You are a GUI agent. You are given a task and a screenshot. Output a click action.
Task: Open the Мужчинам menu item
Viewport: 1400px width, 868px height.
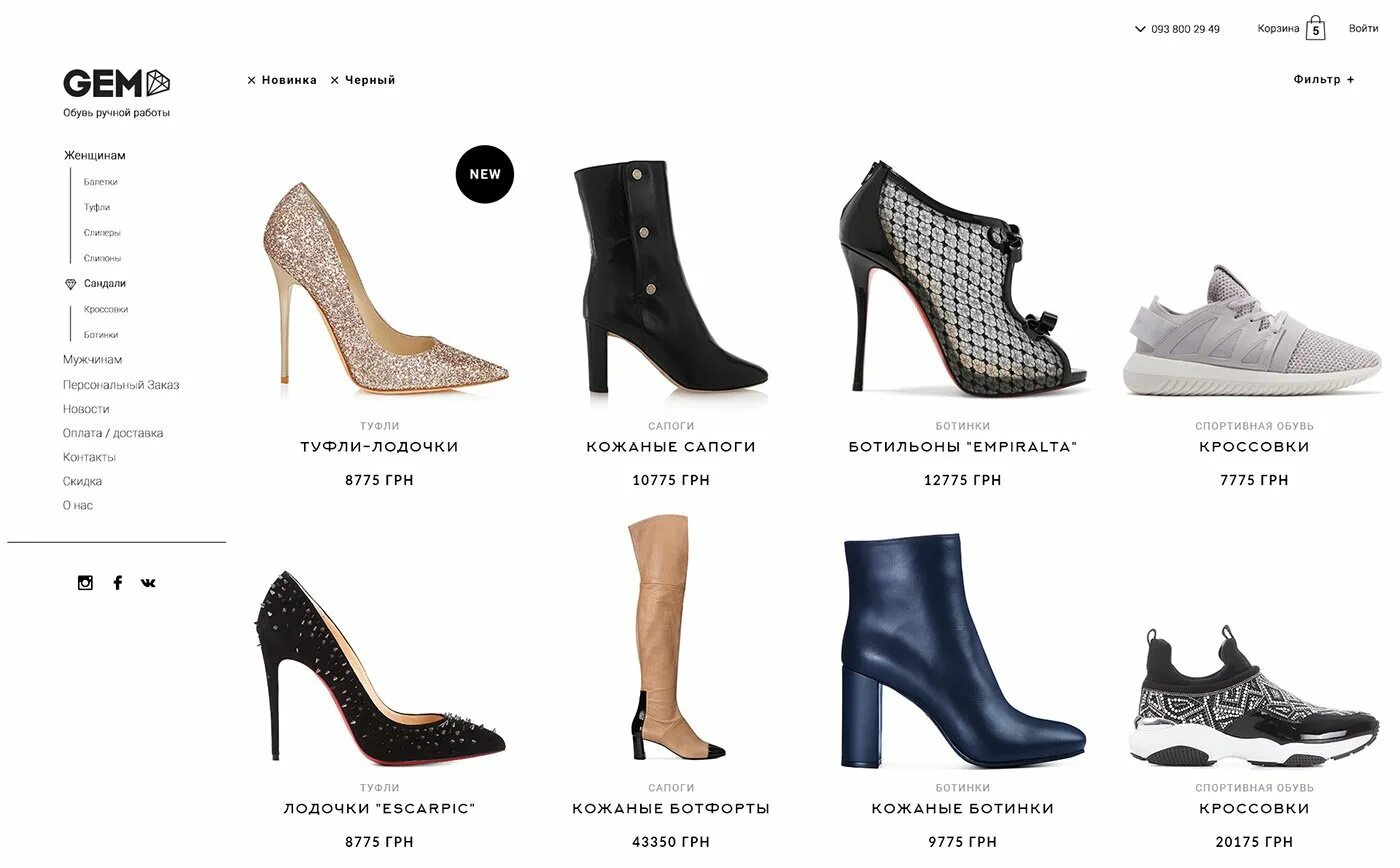coord(92,360)
